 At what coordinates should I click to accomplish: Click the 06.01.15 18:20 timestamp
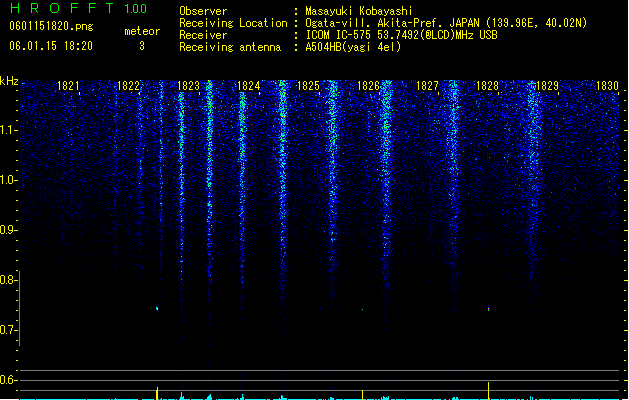tap(51, 46)
